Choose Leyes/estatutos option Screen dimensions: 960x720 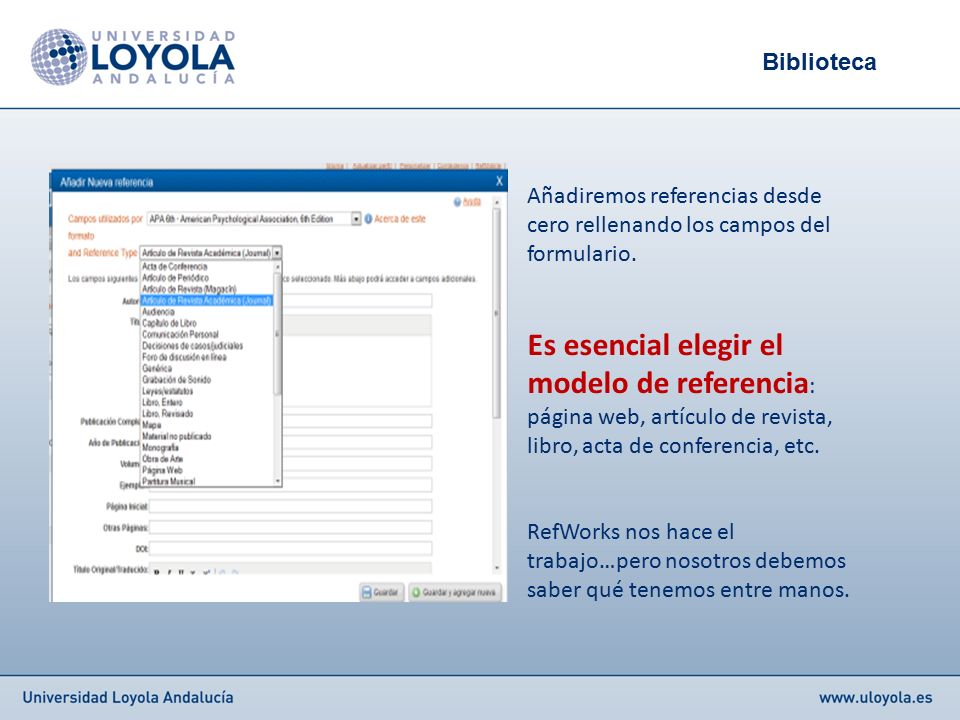pos(168,391)
